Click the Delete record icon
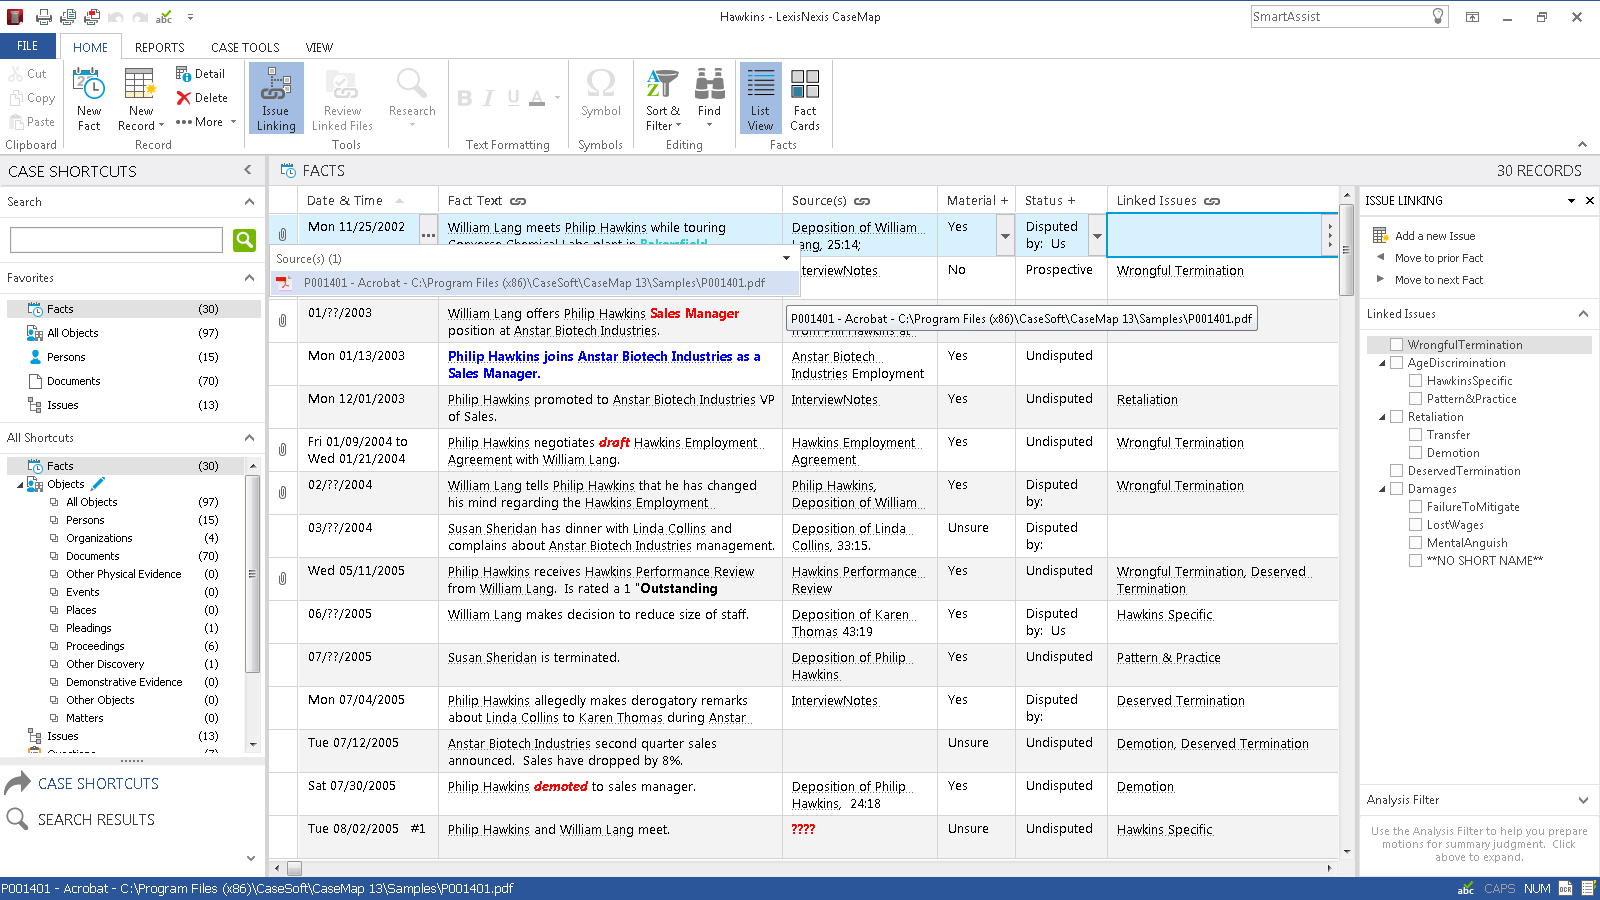The image size is (1600, 900). click(x=183, y=98)
